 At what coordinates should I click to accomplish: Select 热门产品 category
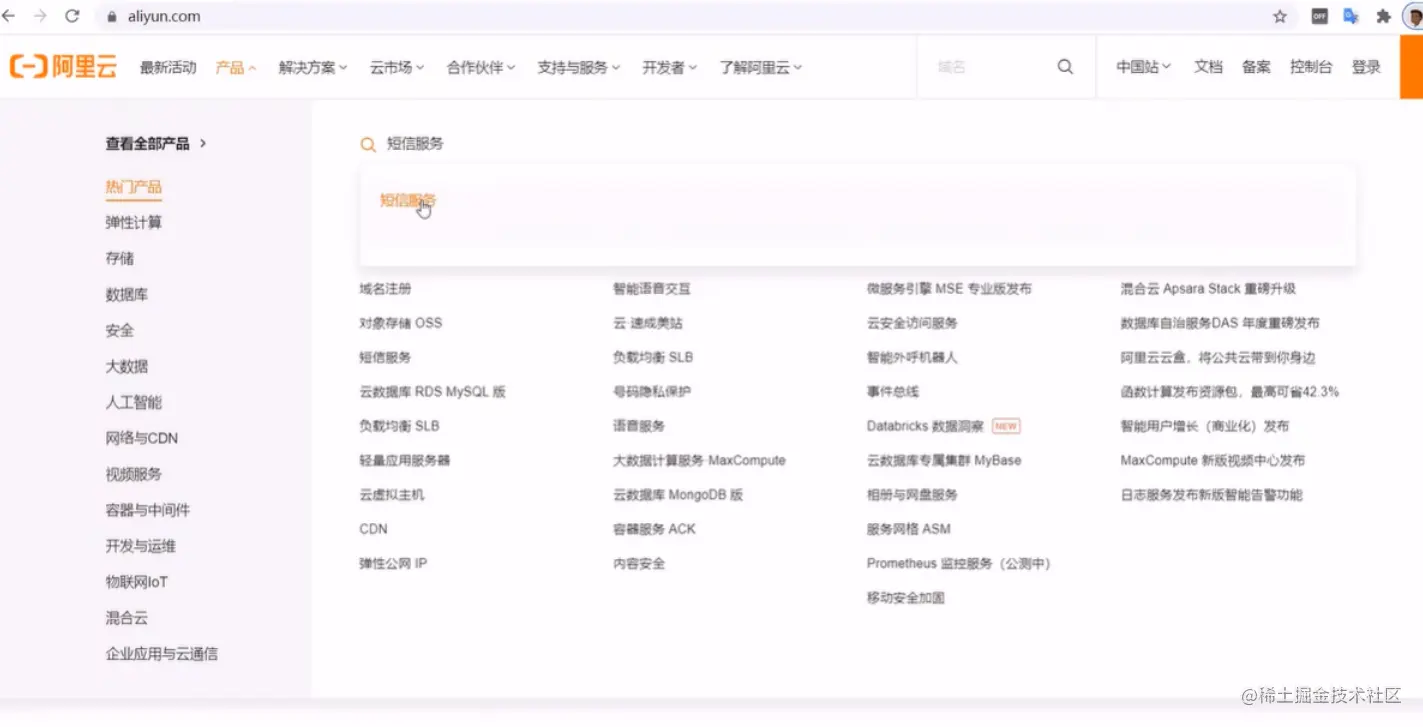pos(133,187)
